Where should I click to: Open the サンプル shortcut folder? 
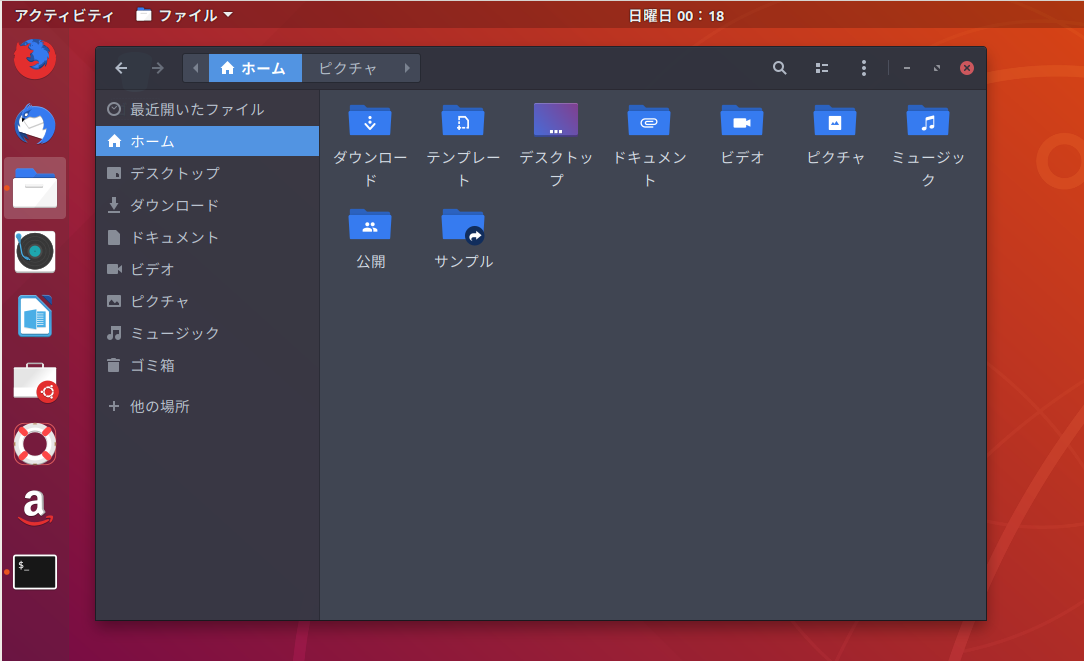click(463, 225)
